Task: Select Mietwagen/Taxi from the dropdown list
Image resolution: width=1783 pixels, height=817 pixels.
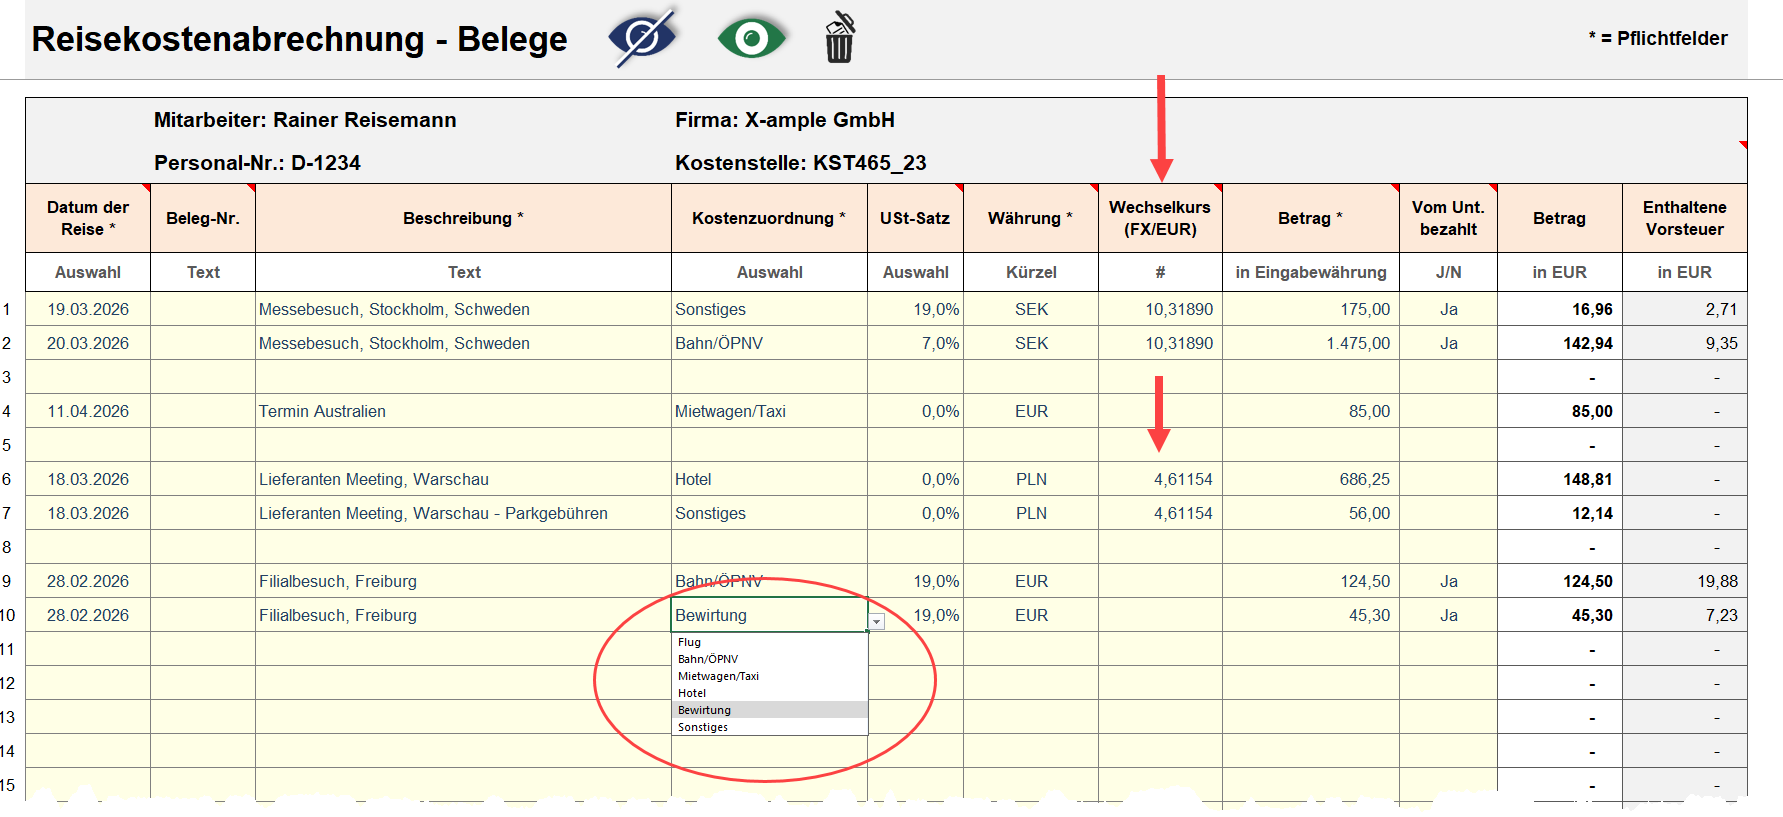Action: tap(718, 676)
